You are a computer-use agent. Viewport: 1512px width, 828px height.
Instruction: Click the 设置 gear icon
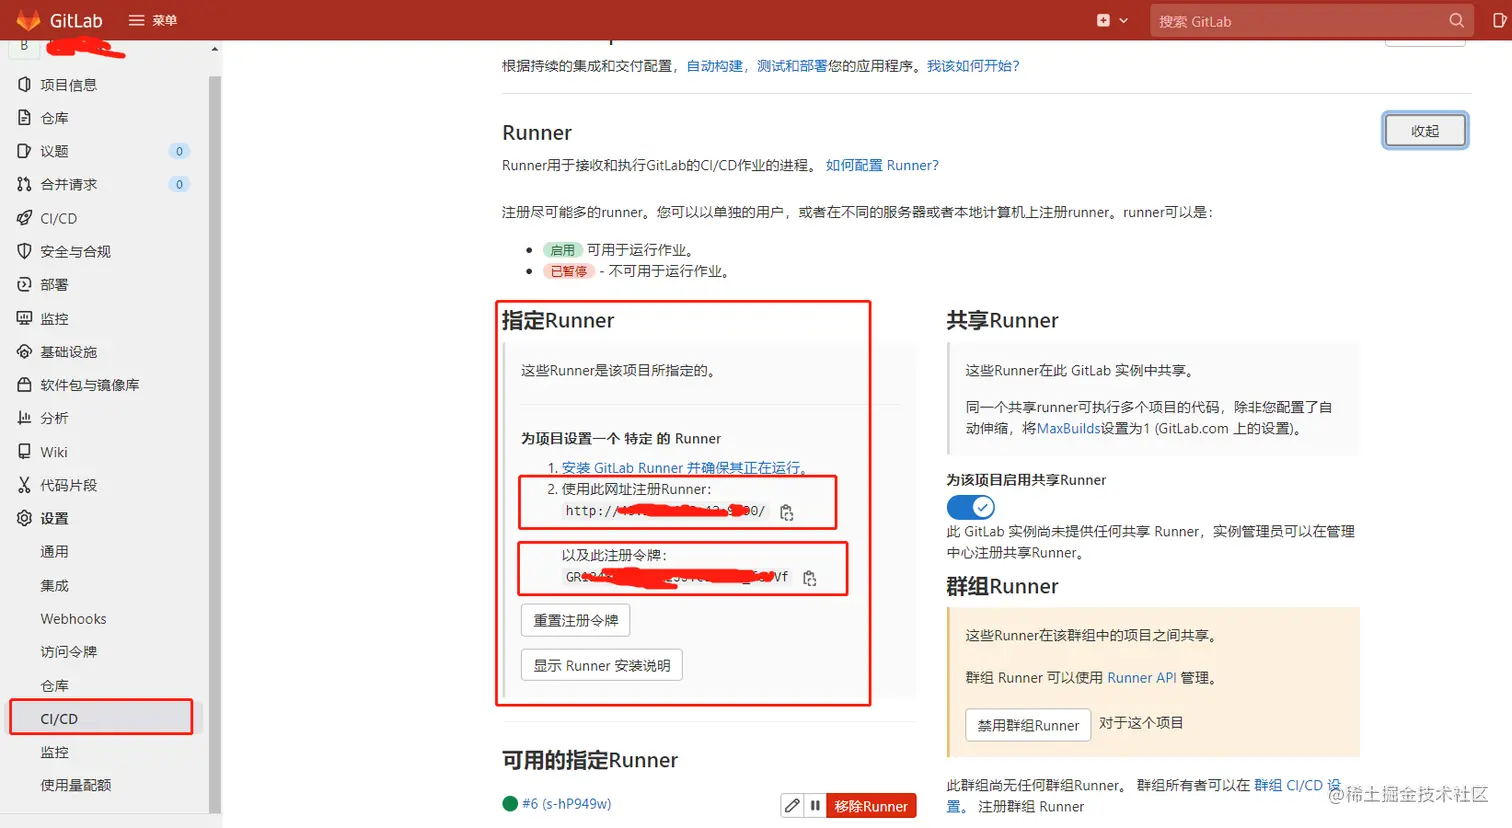pos(25,518)
